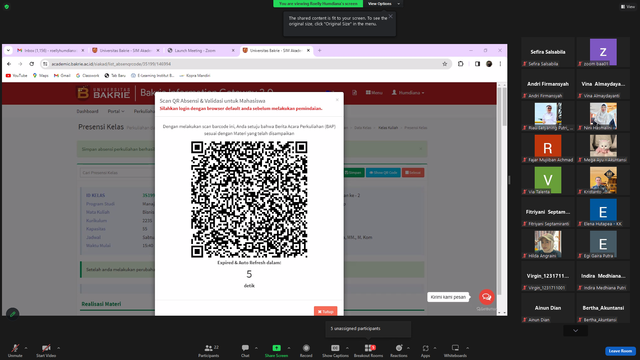
Task: Open the Apps icon
Action: (425, 348)
